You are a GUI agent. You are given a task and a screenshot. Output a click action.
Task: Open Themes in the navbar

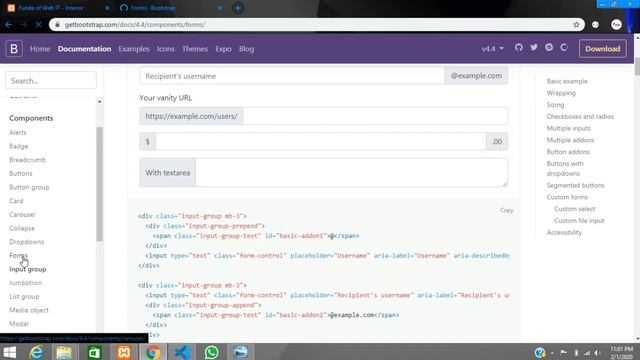click(x=195, y=49)
